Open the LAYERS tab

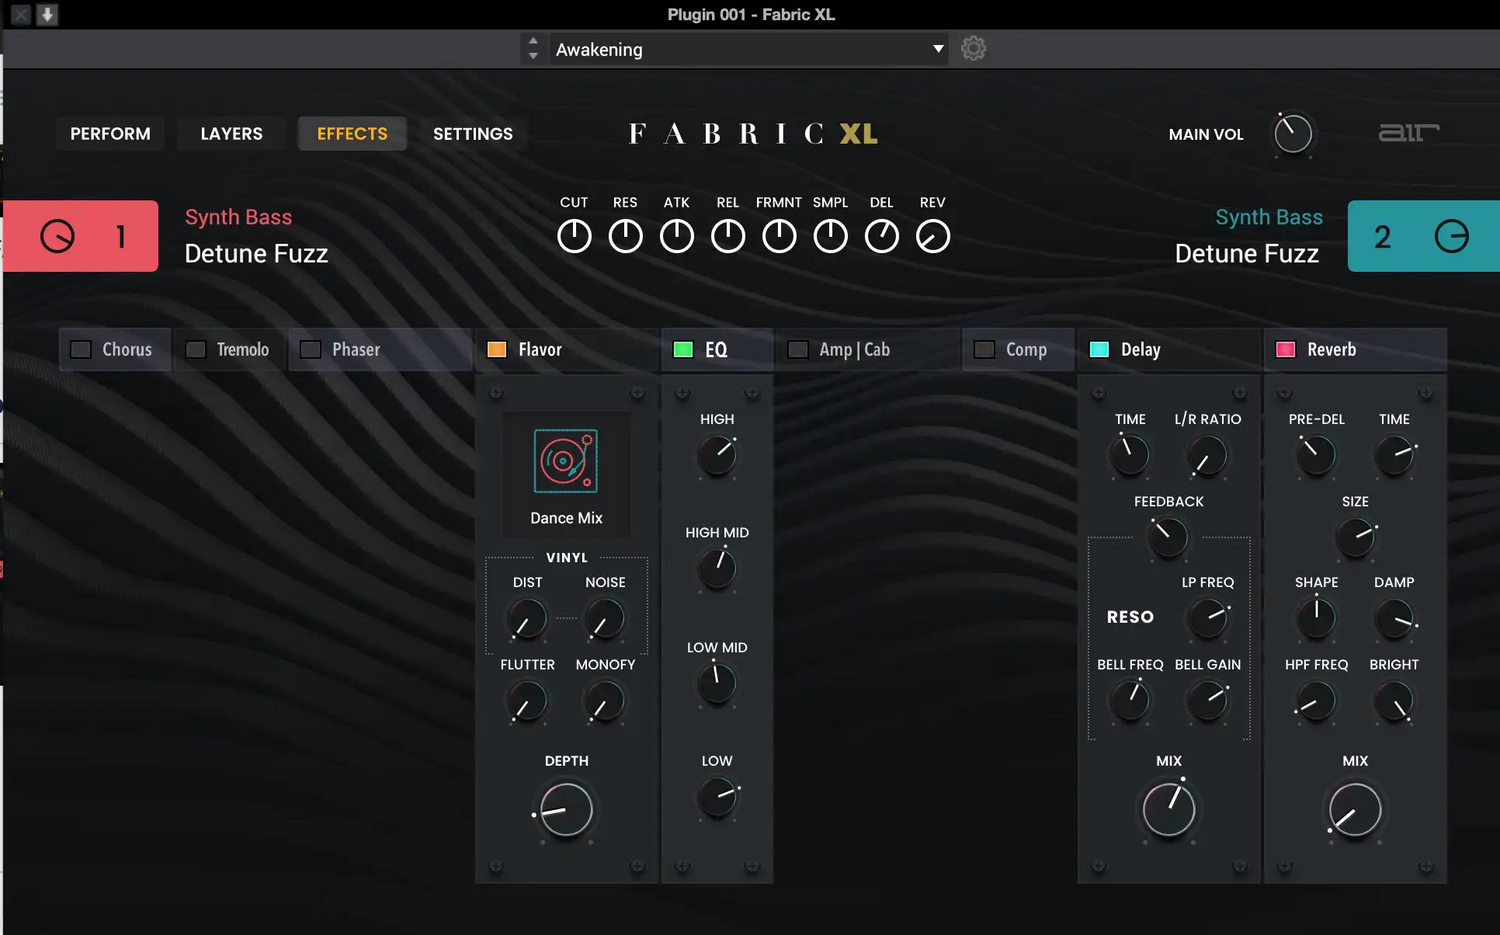(231, 134)
